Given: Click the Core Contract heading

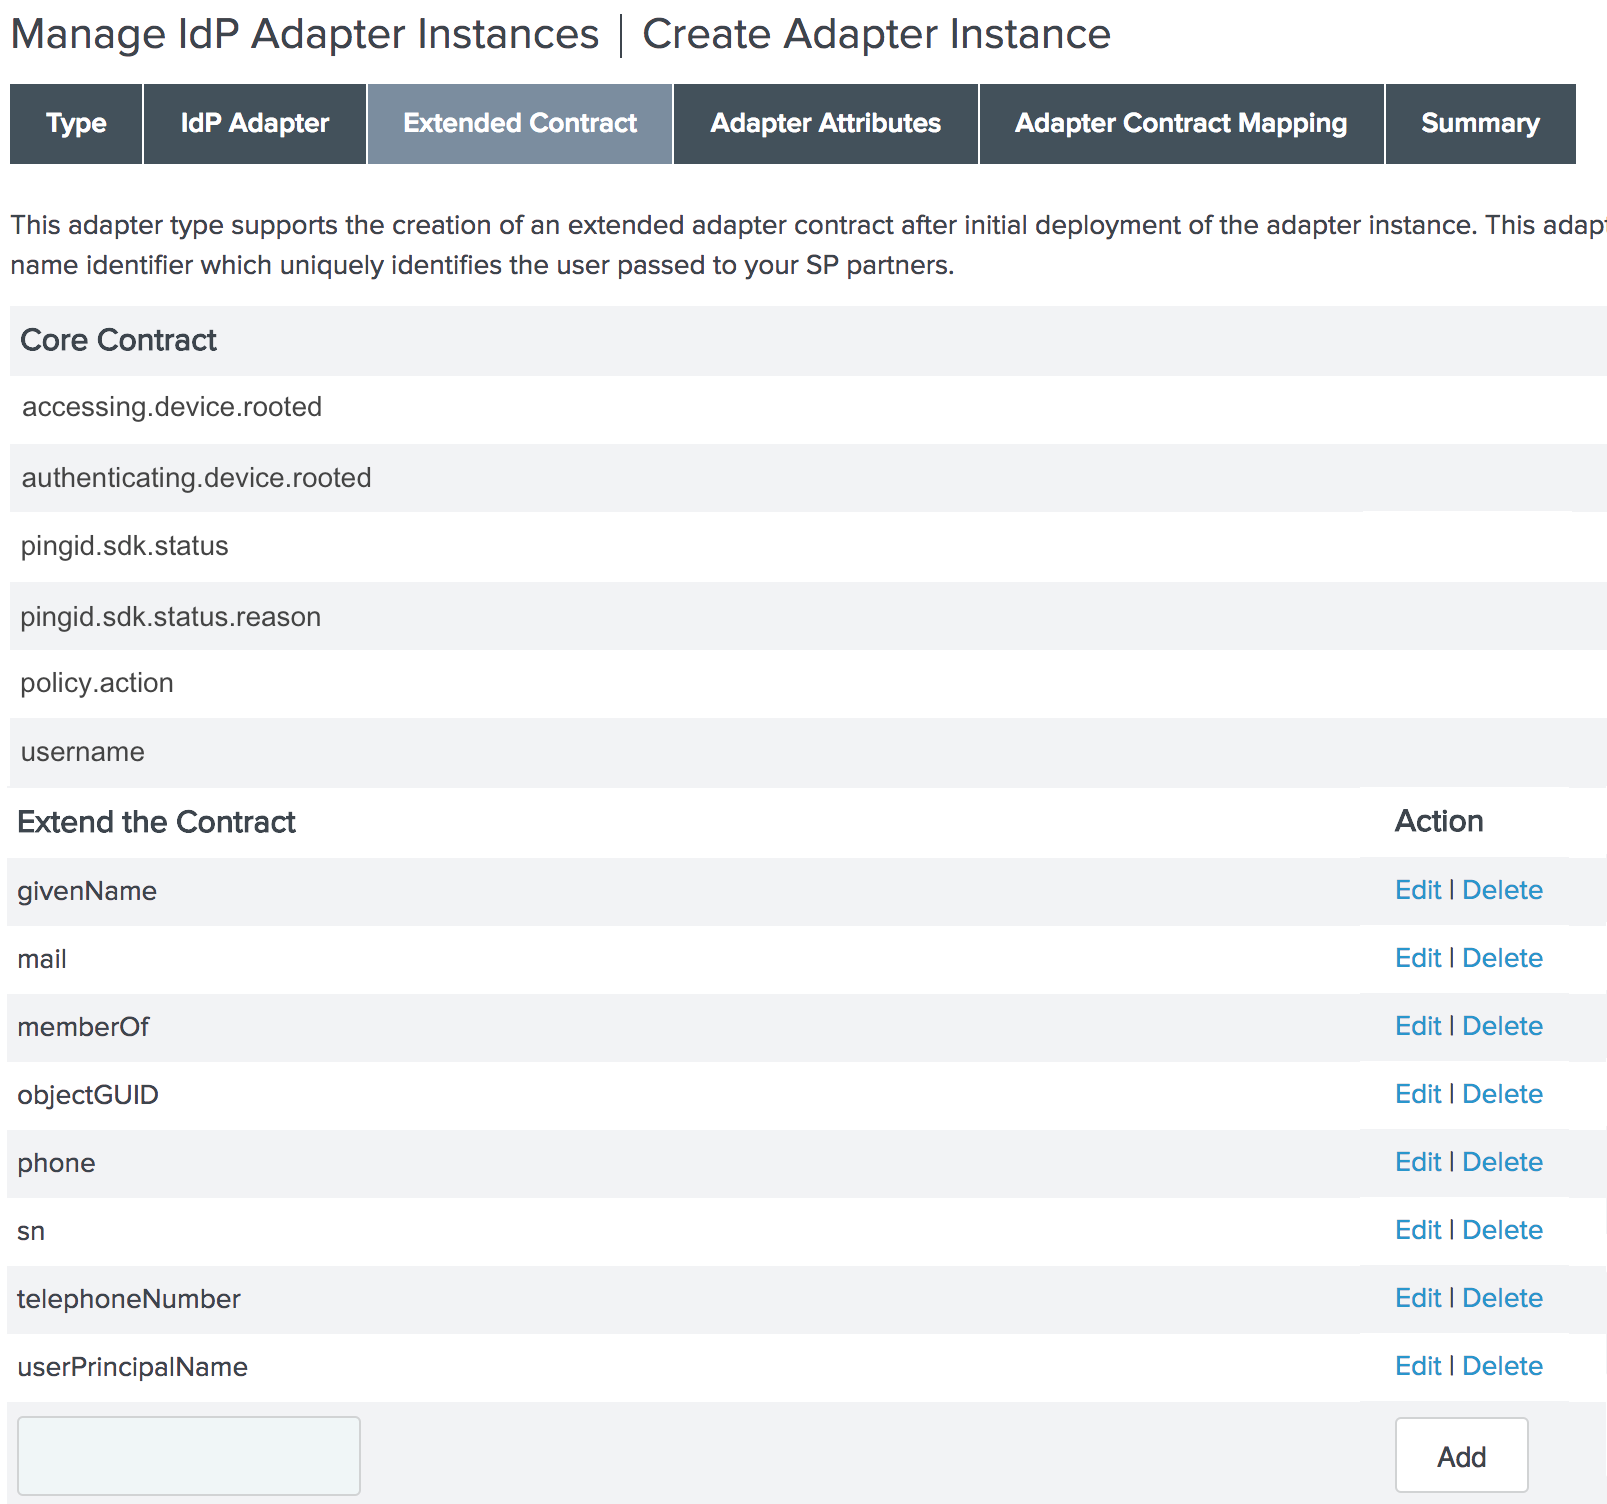Looking at the screenshot, I should point(118,340).
